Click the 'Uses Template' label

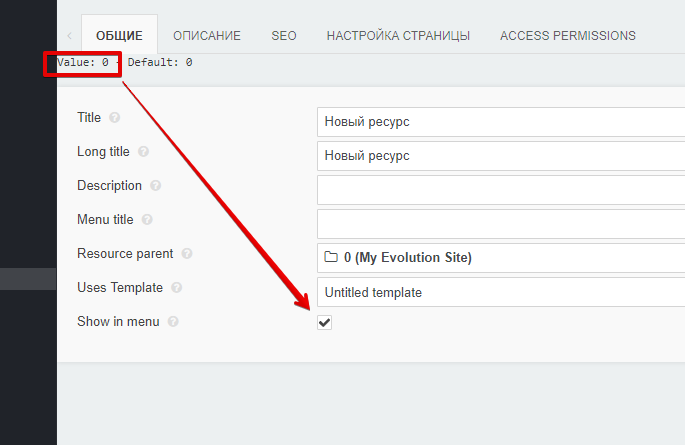[120, 288]
